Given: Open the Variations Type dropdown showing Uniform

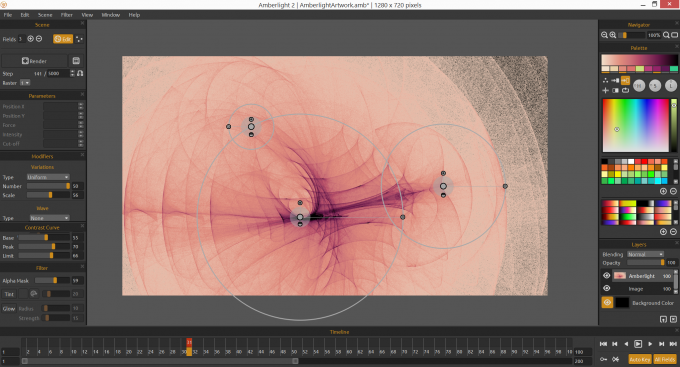Looking at the screenshot, I should click(48, 177).
